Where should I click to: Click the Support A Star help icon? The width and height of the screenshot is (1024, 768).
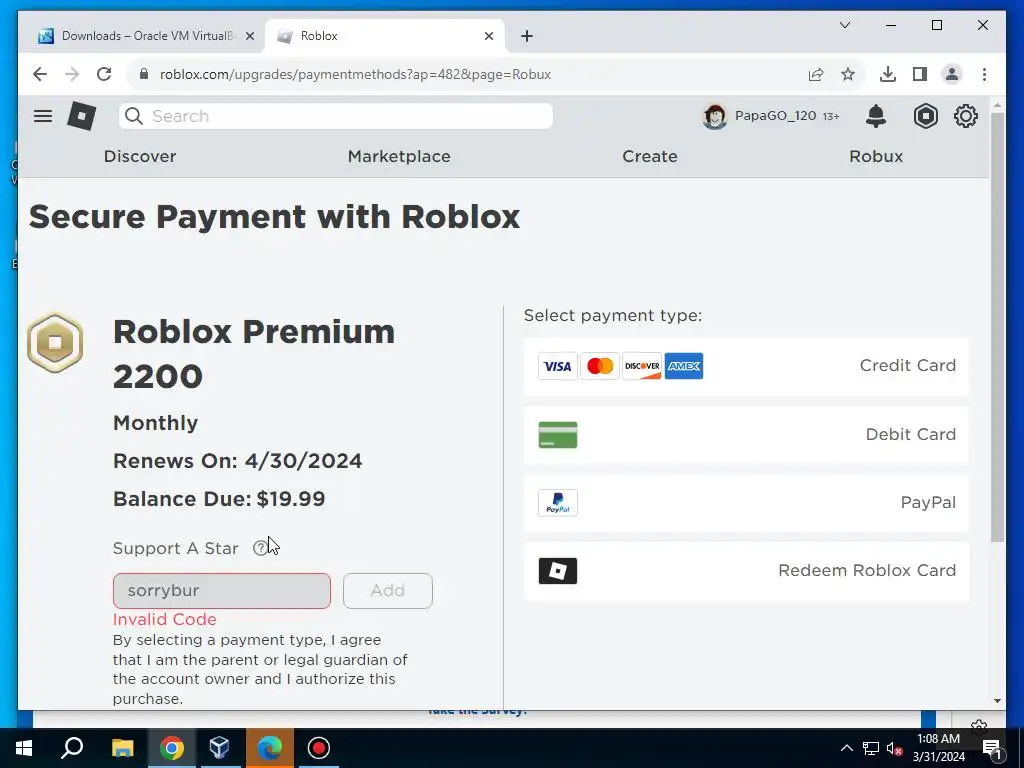[260, 548]
